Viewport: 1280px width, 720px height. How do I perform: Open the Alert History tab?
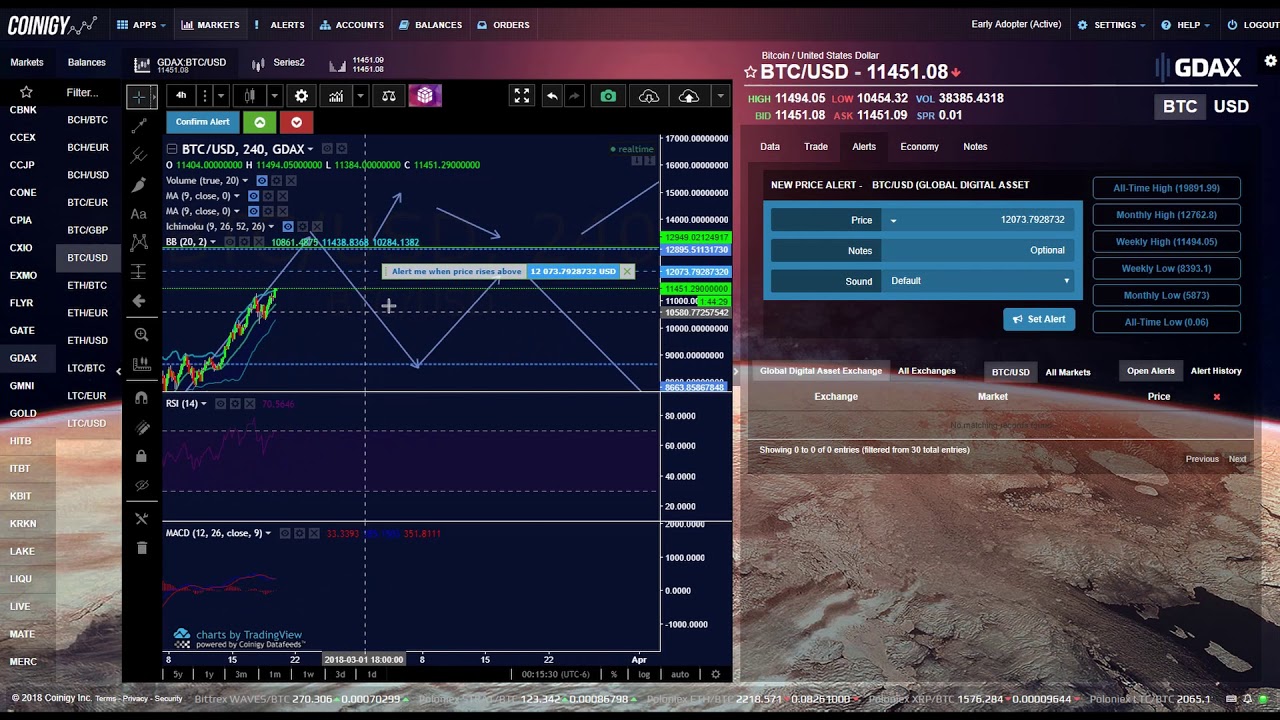click(x=1216, y=371)
